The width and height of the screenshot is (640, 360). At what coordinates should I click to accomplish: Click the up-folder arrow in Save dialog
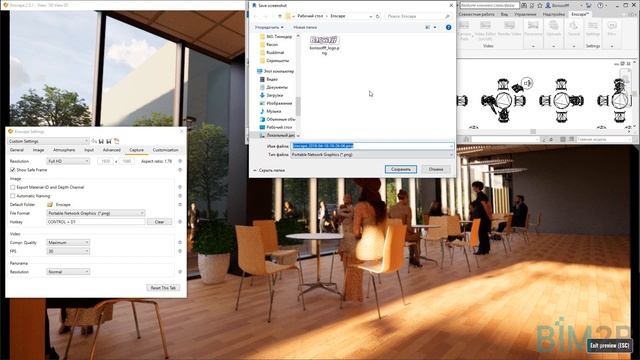tap(280, 16)
